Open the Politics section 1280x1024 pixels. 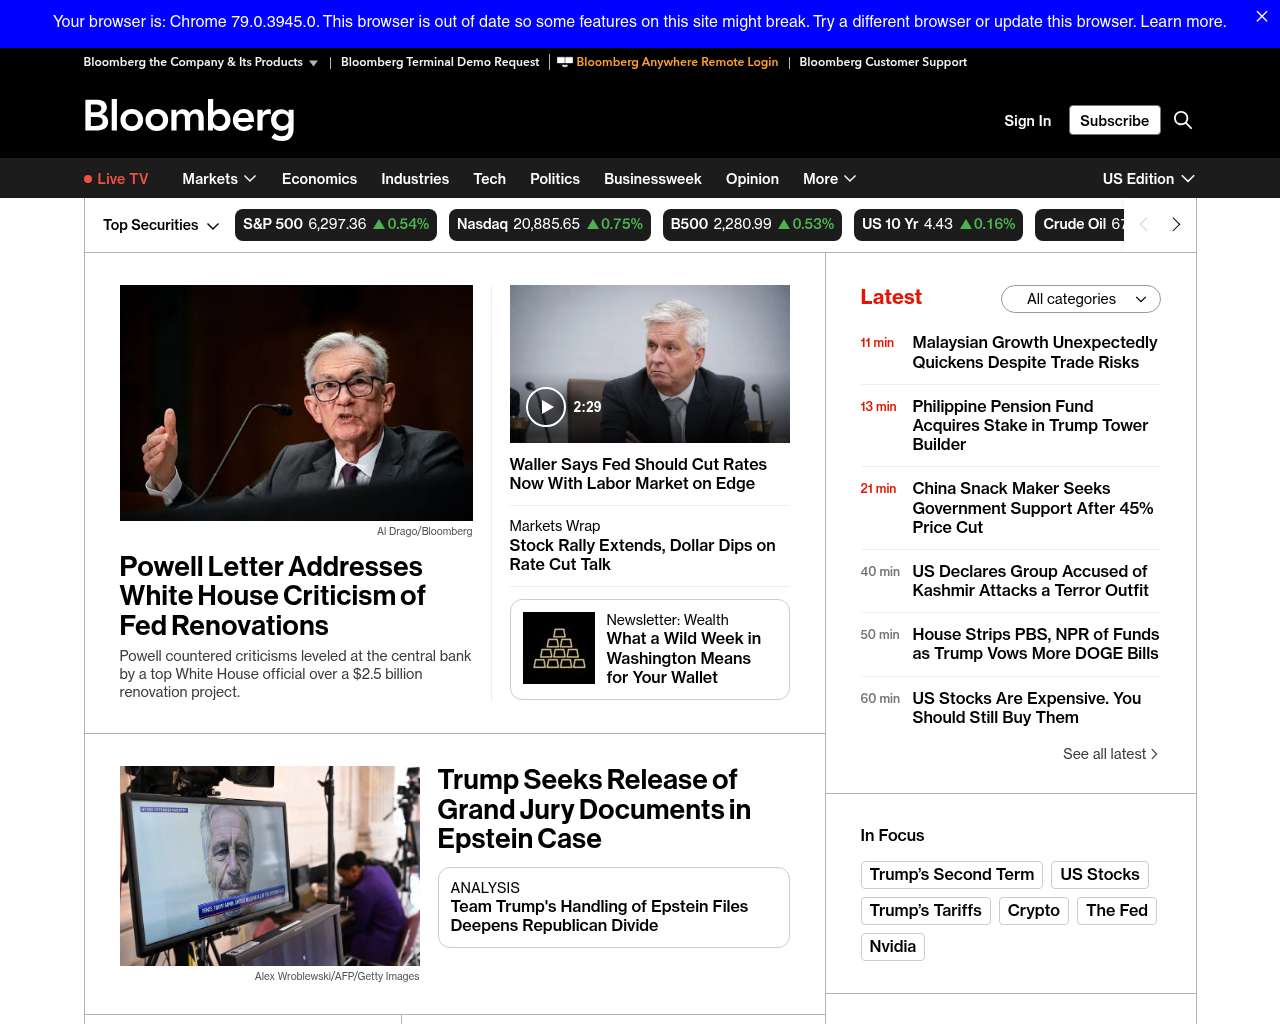pyautogui.click(x=555, y=179)
